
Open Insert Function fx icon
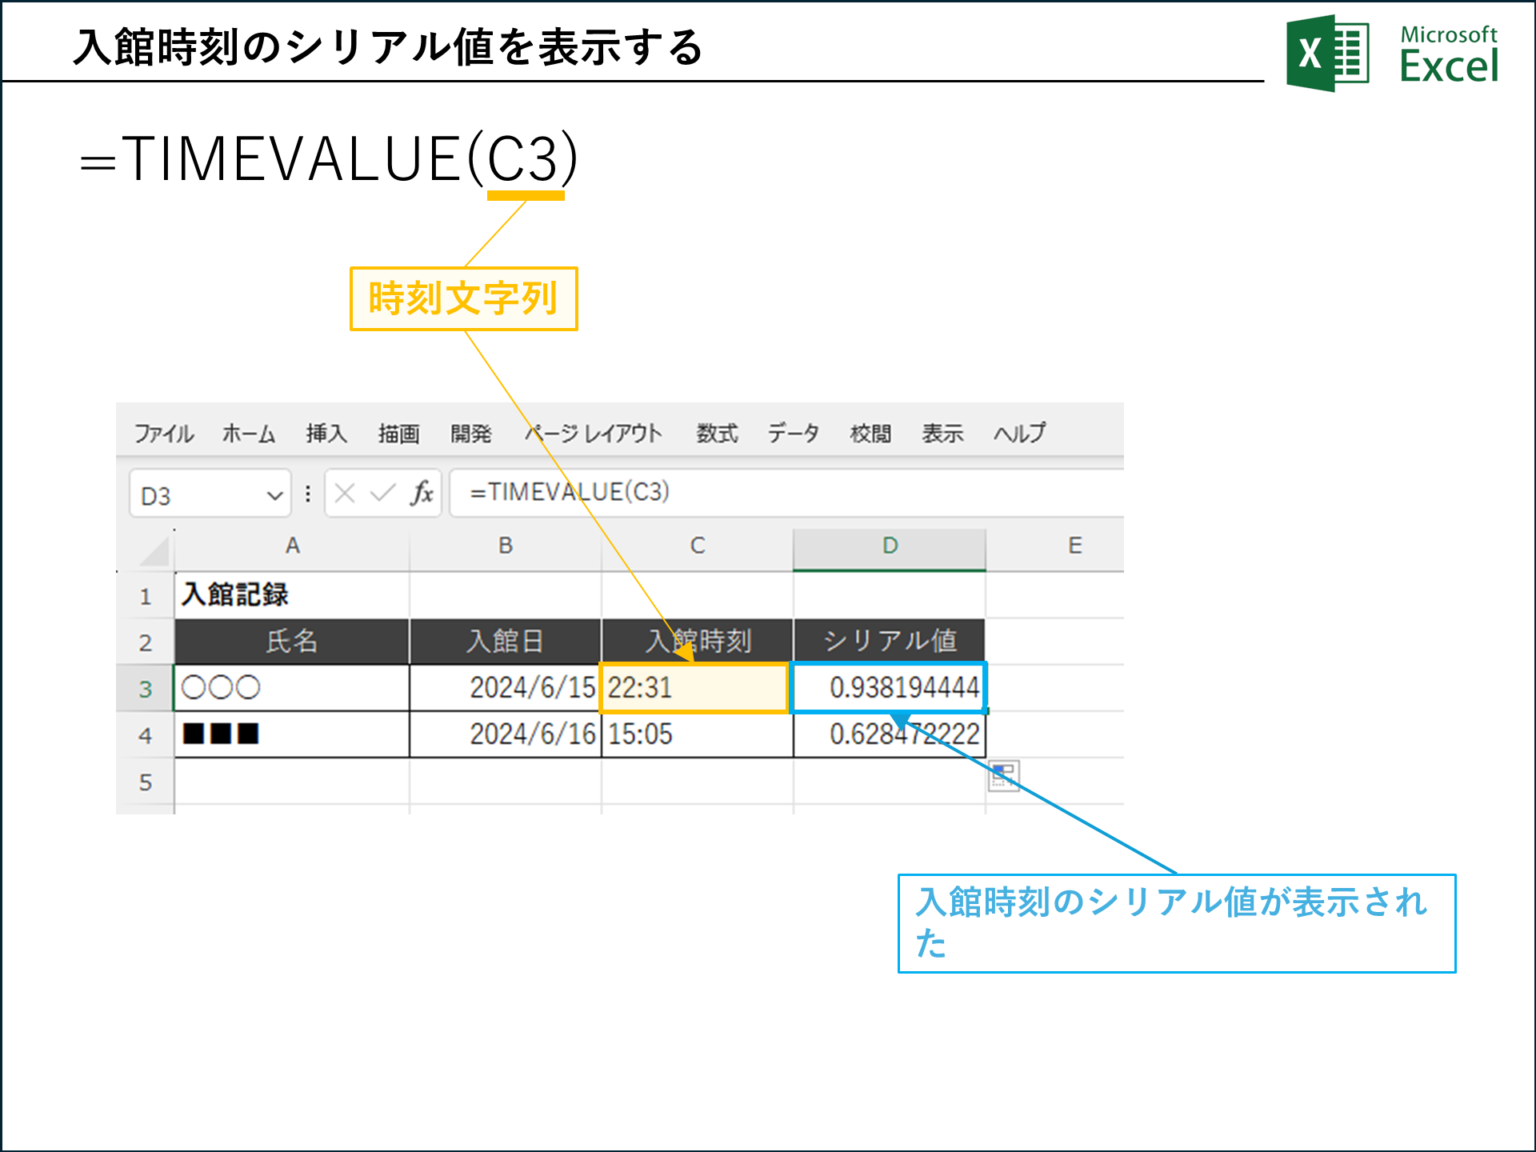(x=422, y=493)
